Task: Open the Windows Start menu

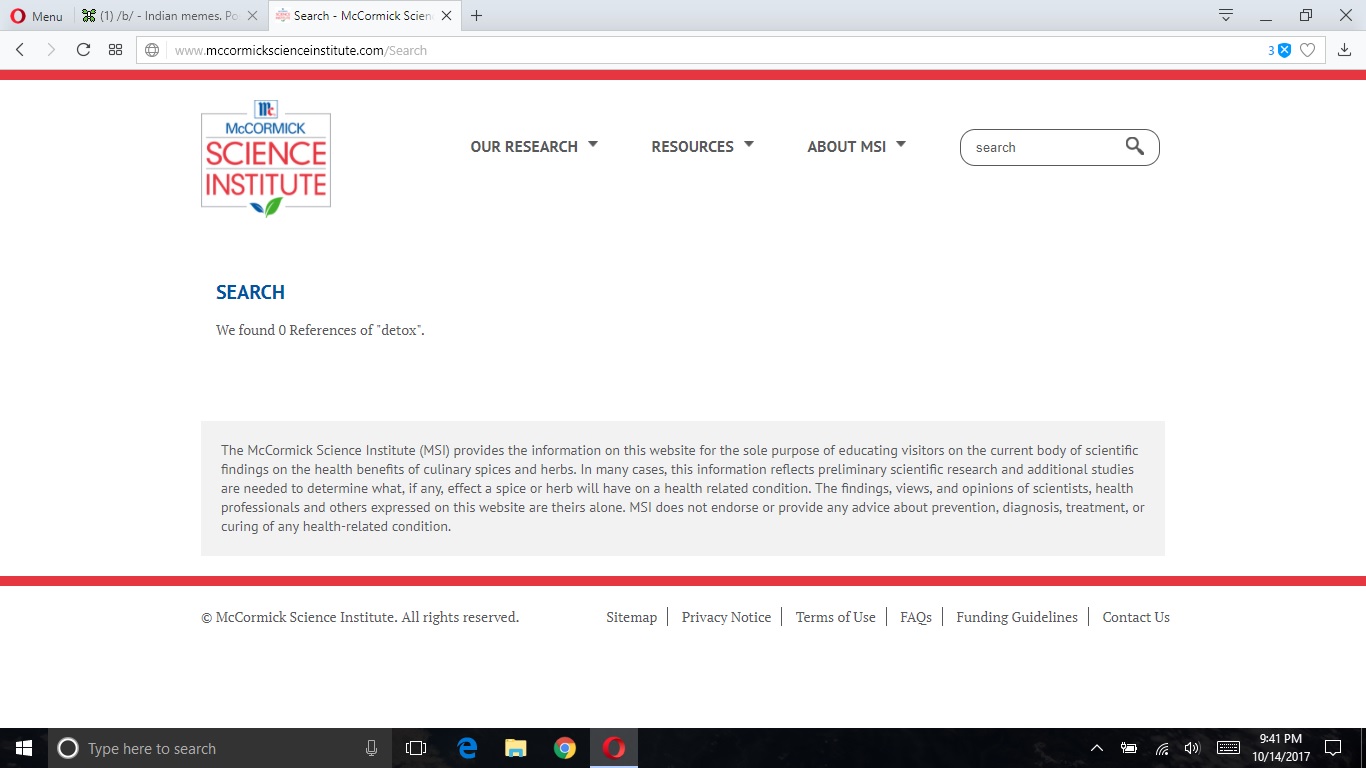Action: tap(24, 748)
